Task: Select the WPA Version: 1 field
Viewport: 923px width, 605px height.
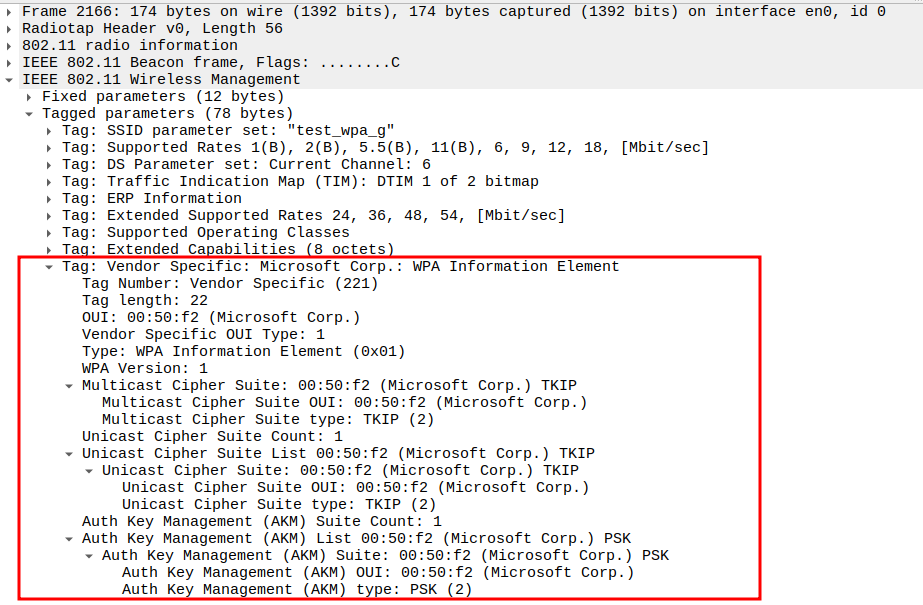Action: [145, 368]
